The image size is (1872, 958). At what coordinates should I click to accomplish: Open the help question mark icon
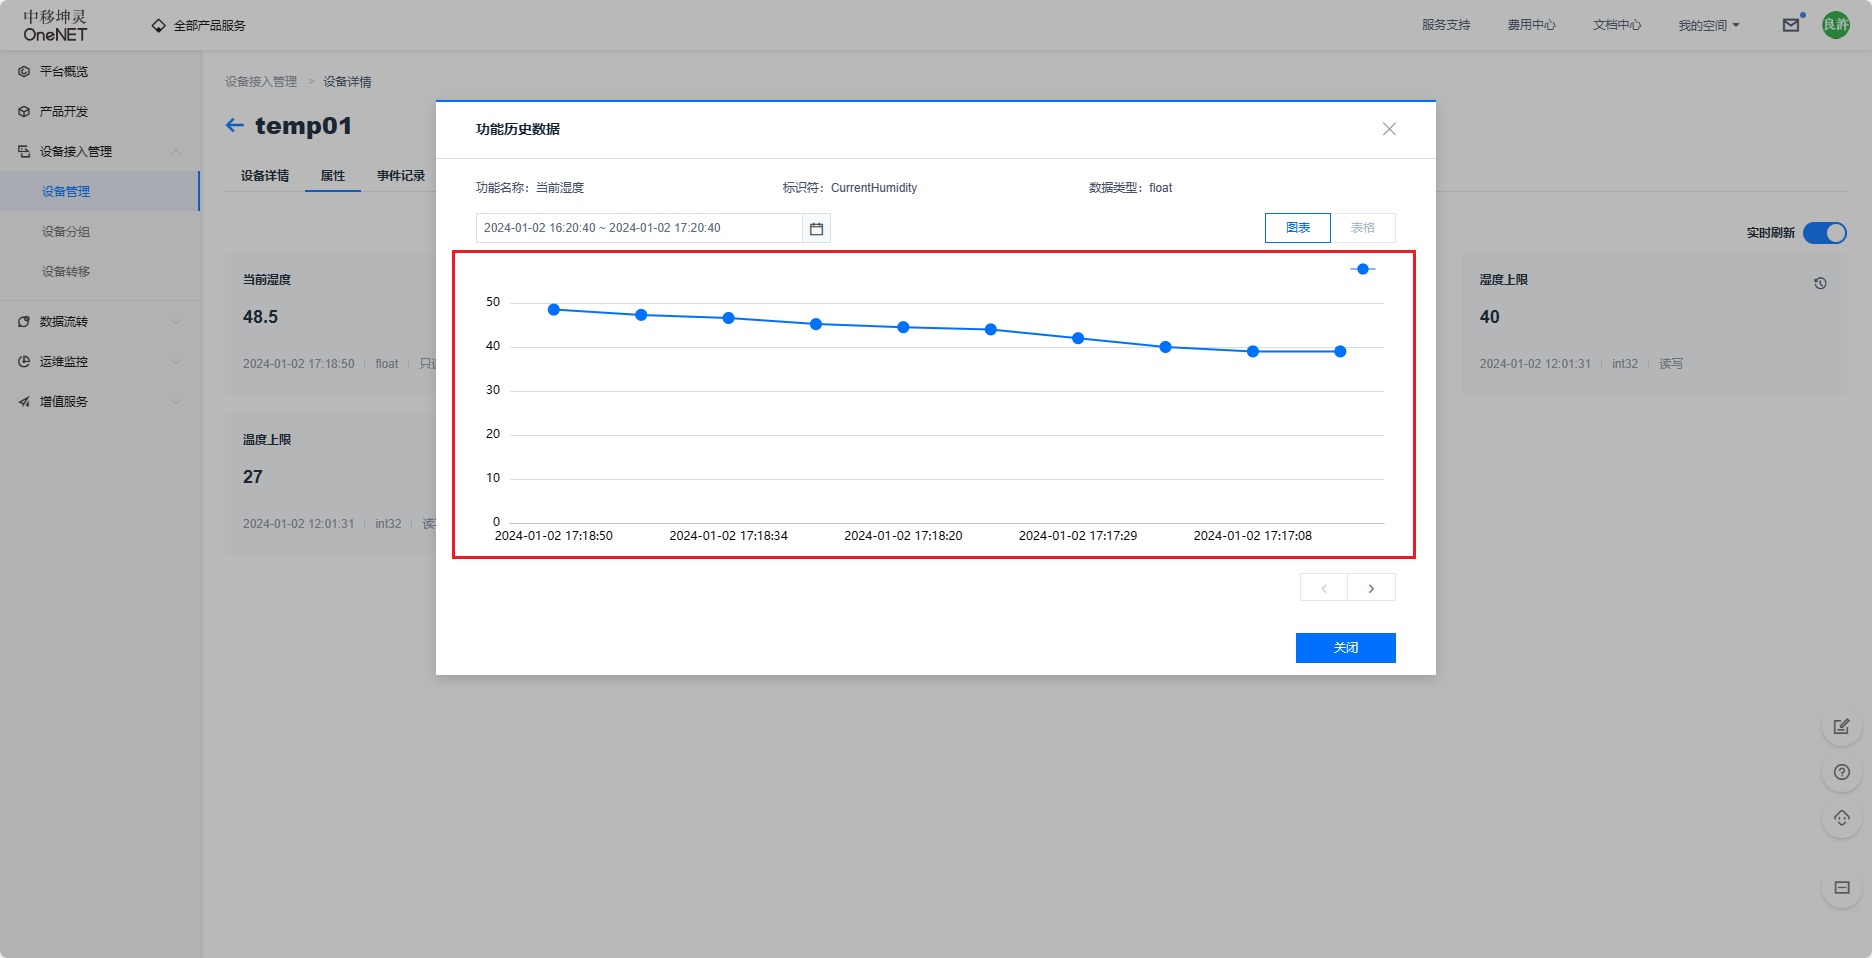pos(1841,772)
